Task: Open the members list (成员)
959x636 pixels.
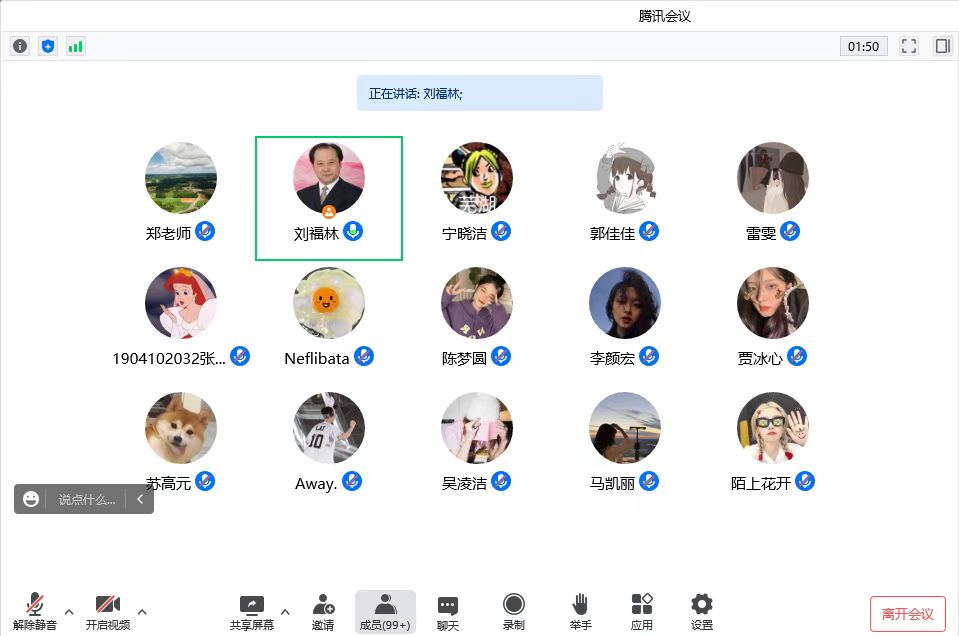Action: (385, 611)
